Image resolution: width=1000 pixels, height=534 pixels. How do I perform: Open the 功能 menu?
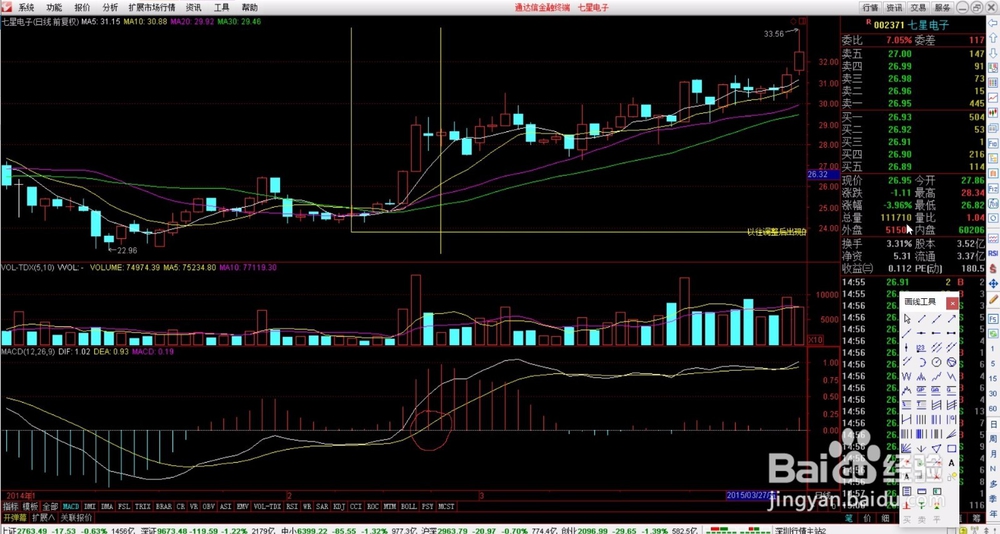[x=54, y=8]
